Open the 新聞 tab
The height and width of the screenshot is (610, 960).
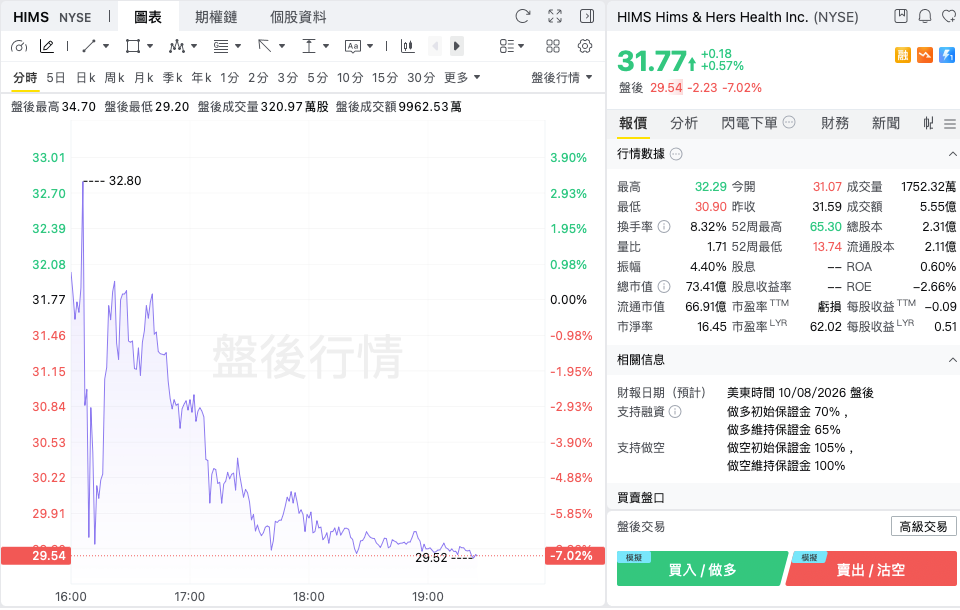tap(886, 123)
